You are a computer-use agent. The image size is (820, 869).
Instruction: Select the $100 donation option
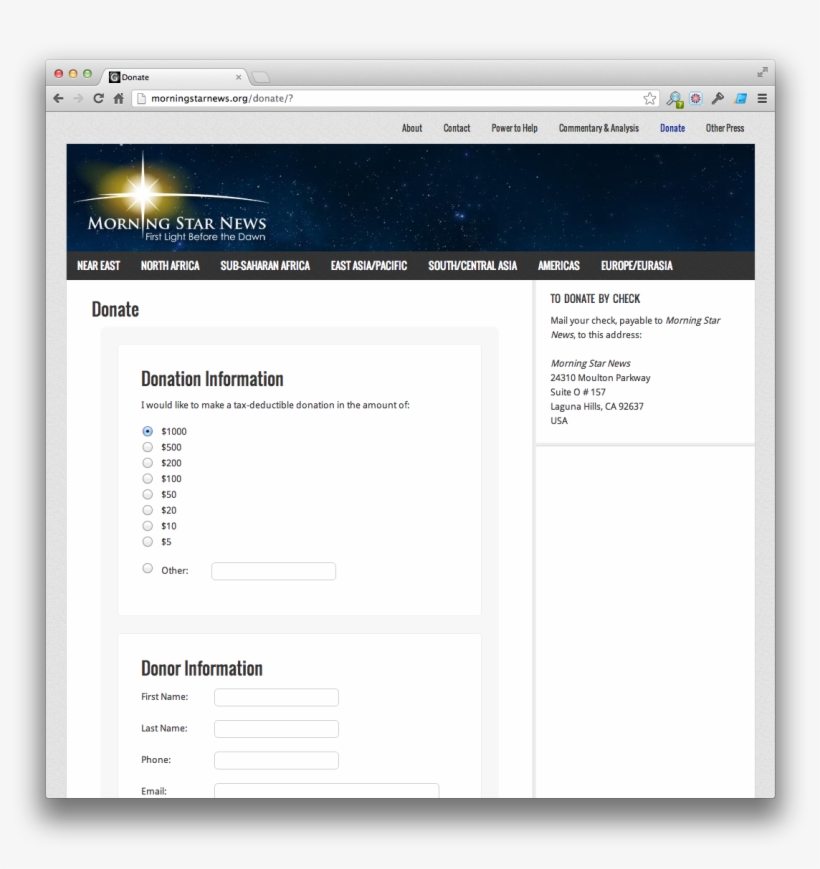click(x=147, y=479)
